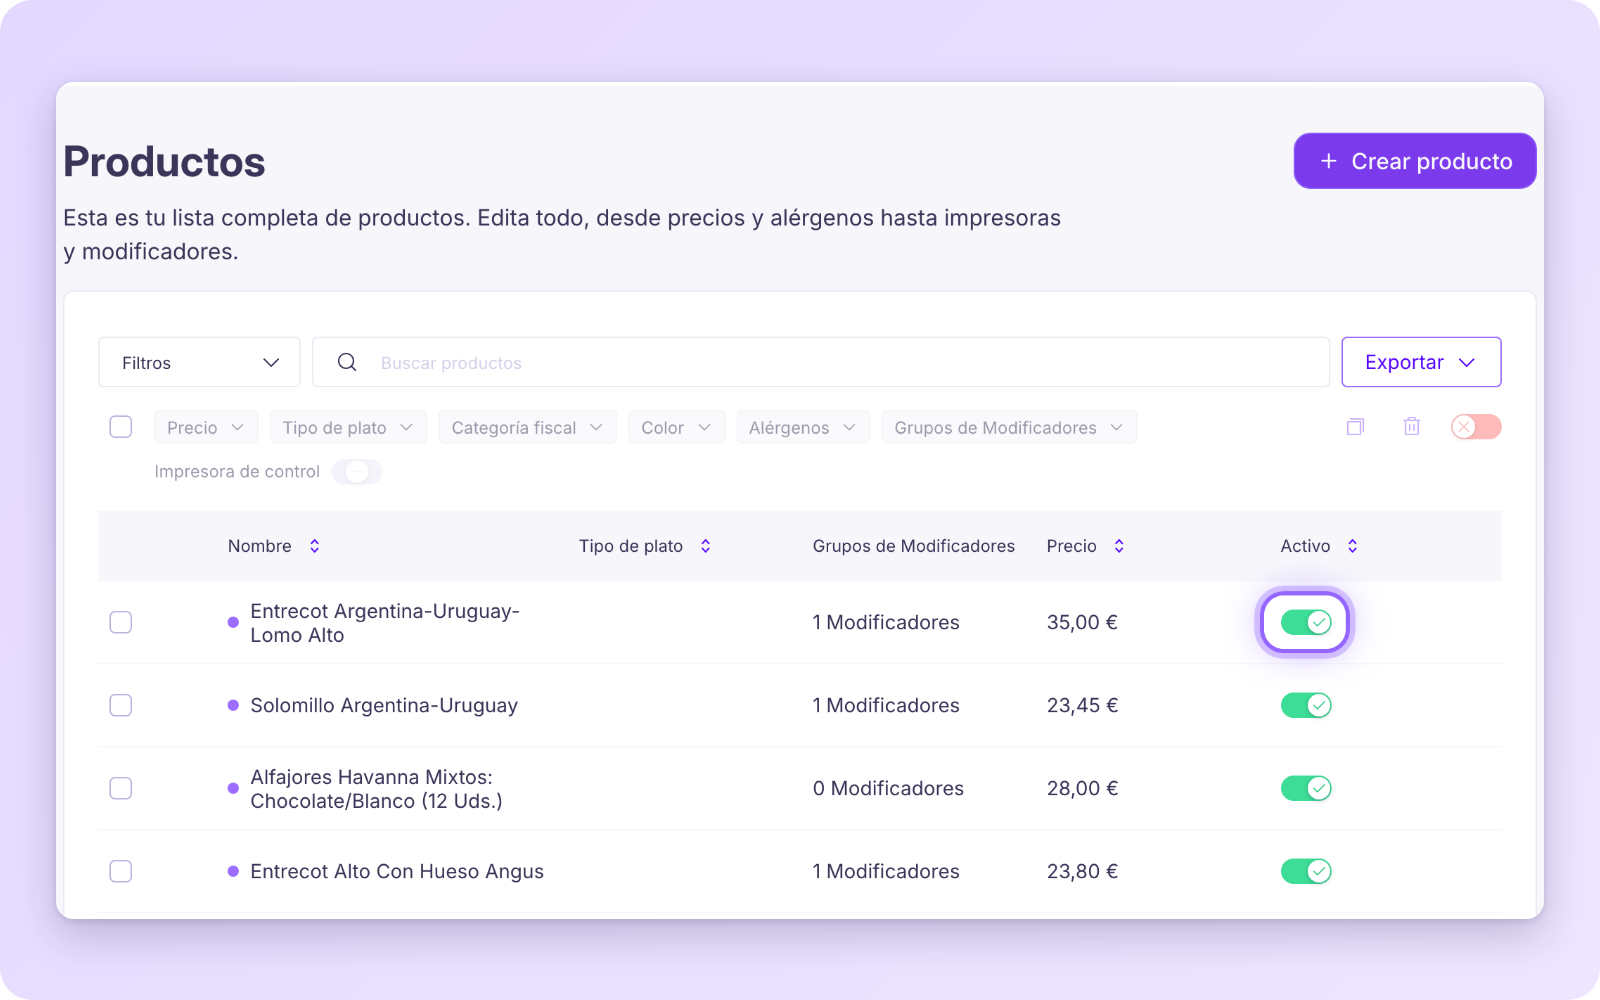Image resolution: width=1600 pixels, height=1000 pixels.
Task: Click the Crear producto button
Action: (x=1415, y=161)
